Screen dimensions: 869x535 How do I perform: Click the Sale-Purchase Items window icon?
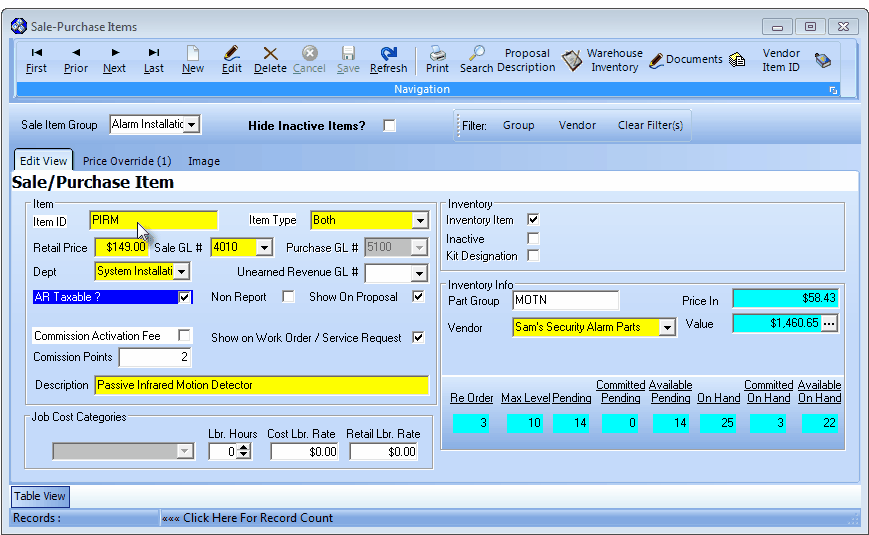pyautogui.click(x=19, y=26)
